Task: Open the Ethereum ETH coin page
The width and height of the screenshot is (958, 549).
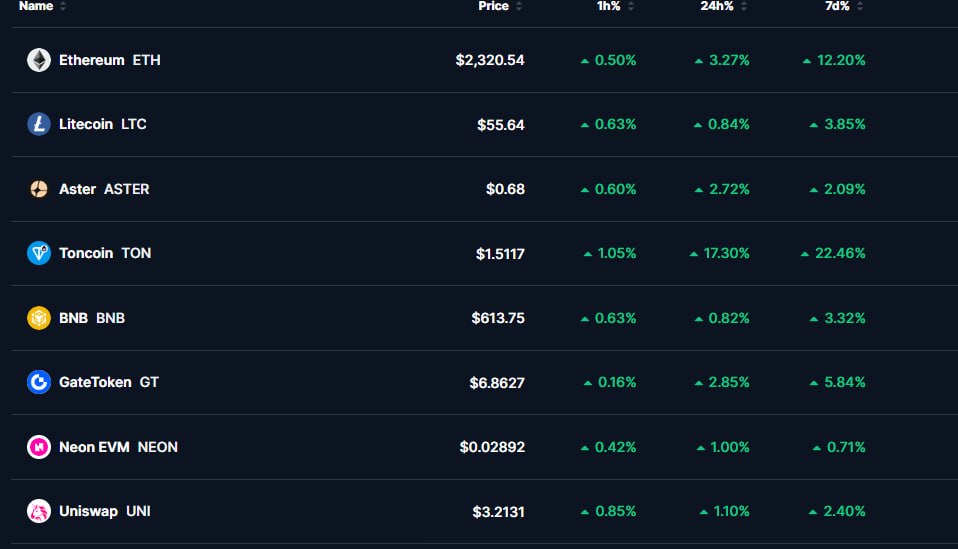Action: pos(109,60)
